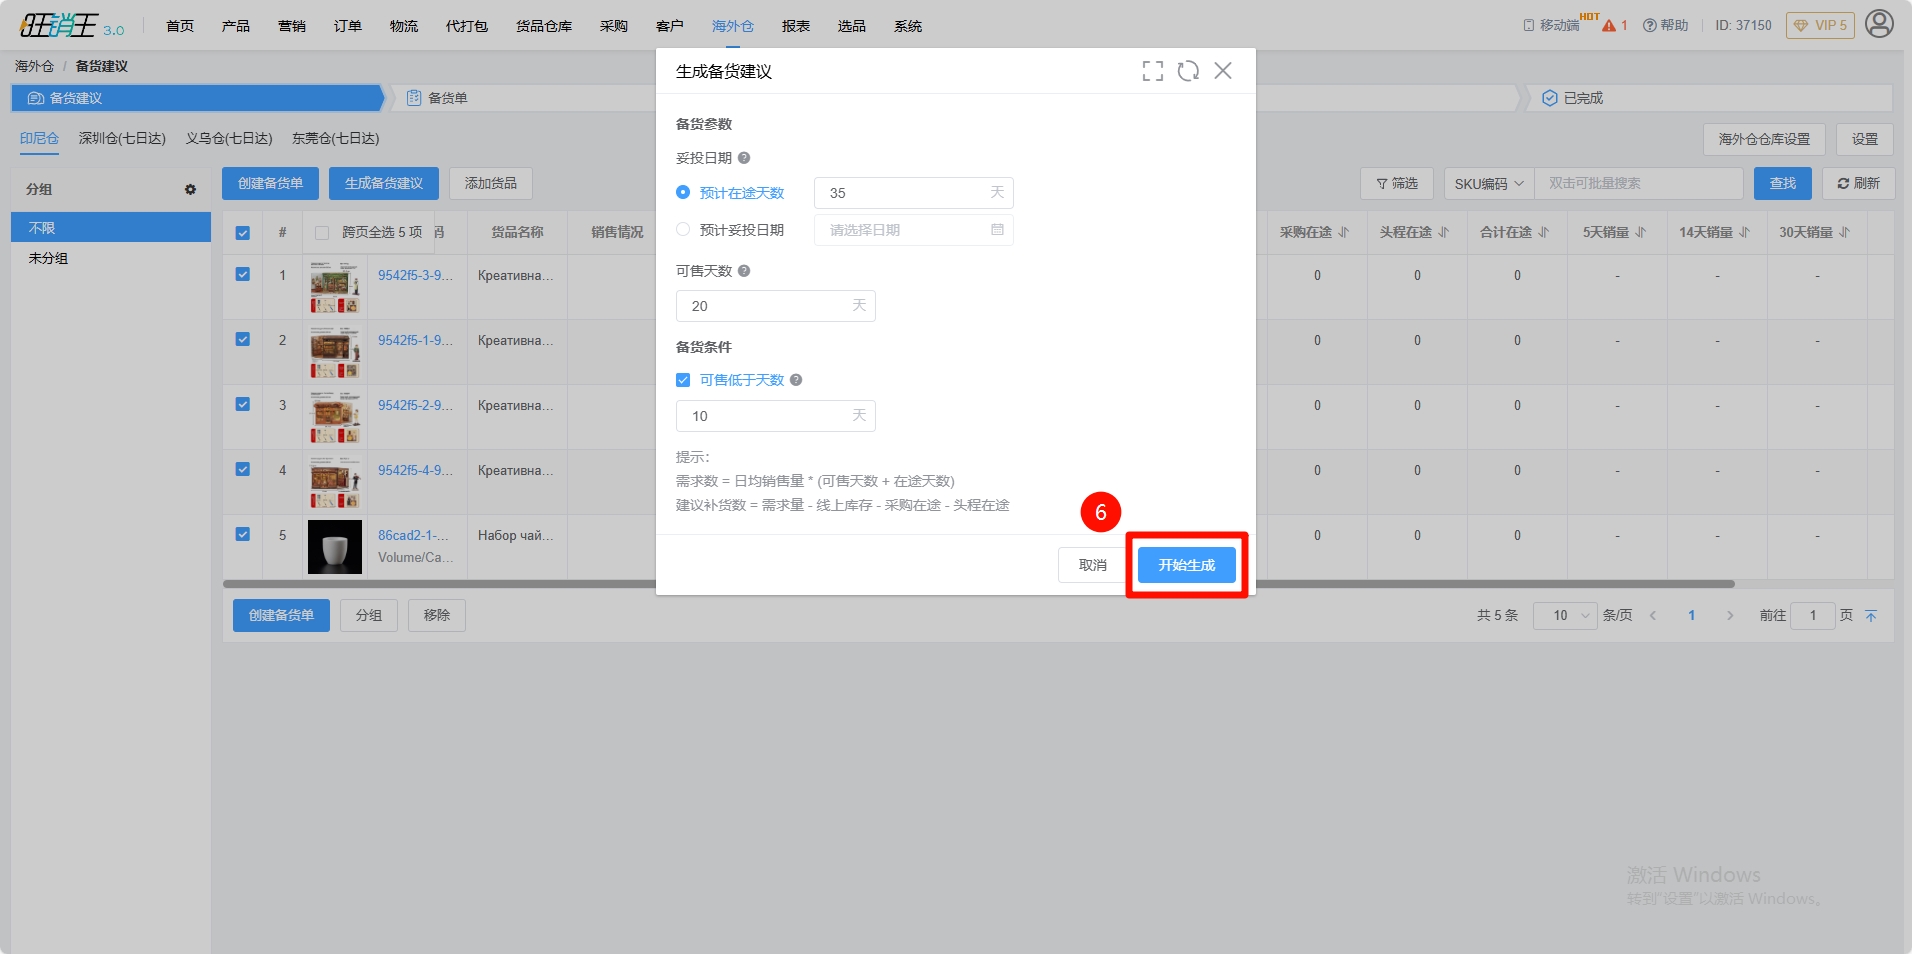Open the 报表 menu in top navigation
This screenshot has width=1912, height=954.
795,26
